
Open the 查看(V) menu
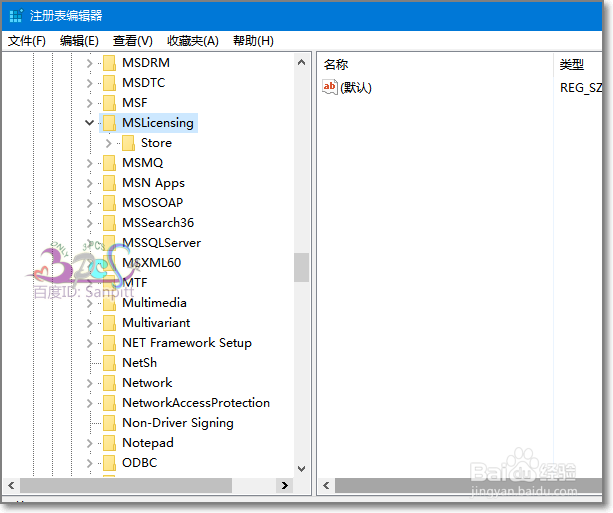(x=133, y=41)
